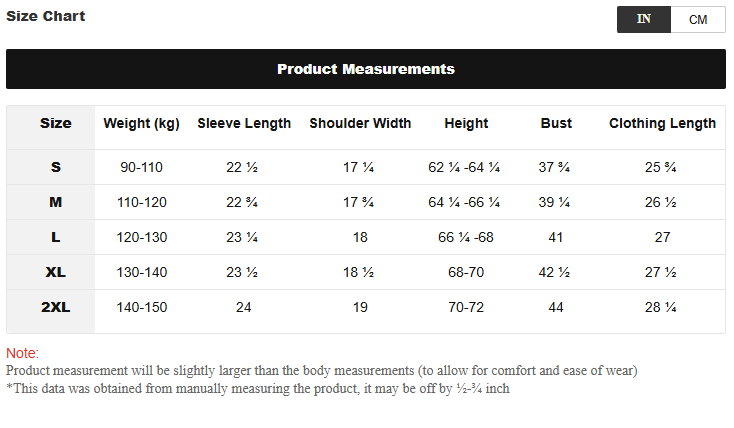Select the 2XL size row label

[x=56, y=307]
